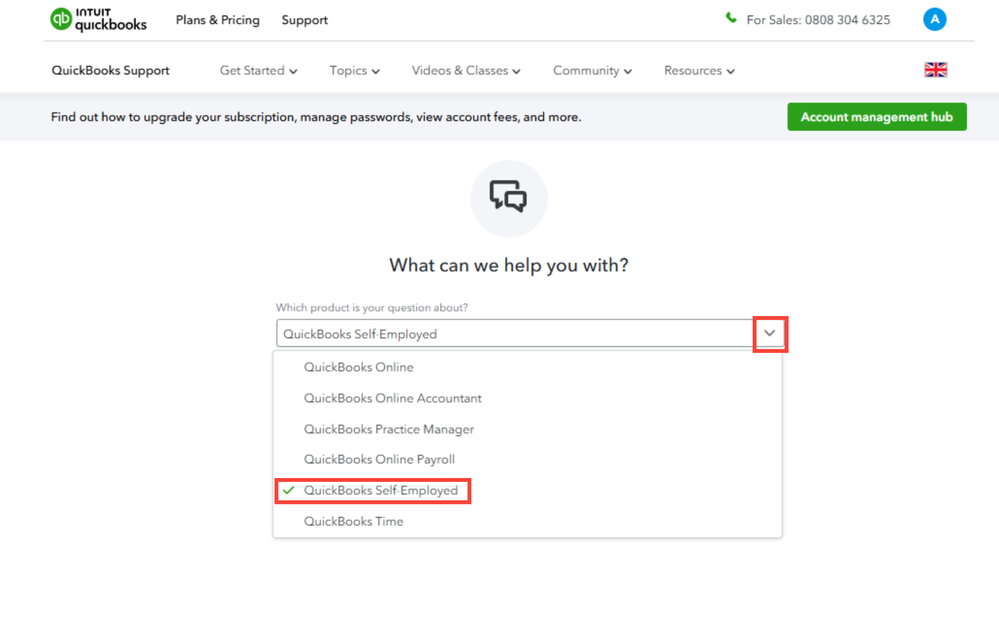Select QuickBooks Practice Manager option
This screenshot has width=999, height=636.
pyautogui.click(x=388, y=429)
